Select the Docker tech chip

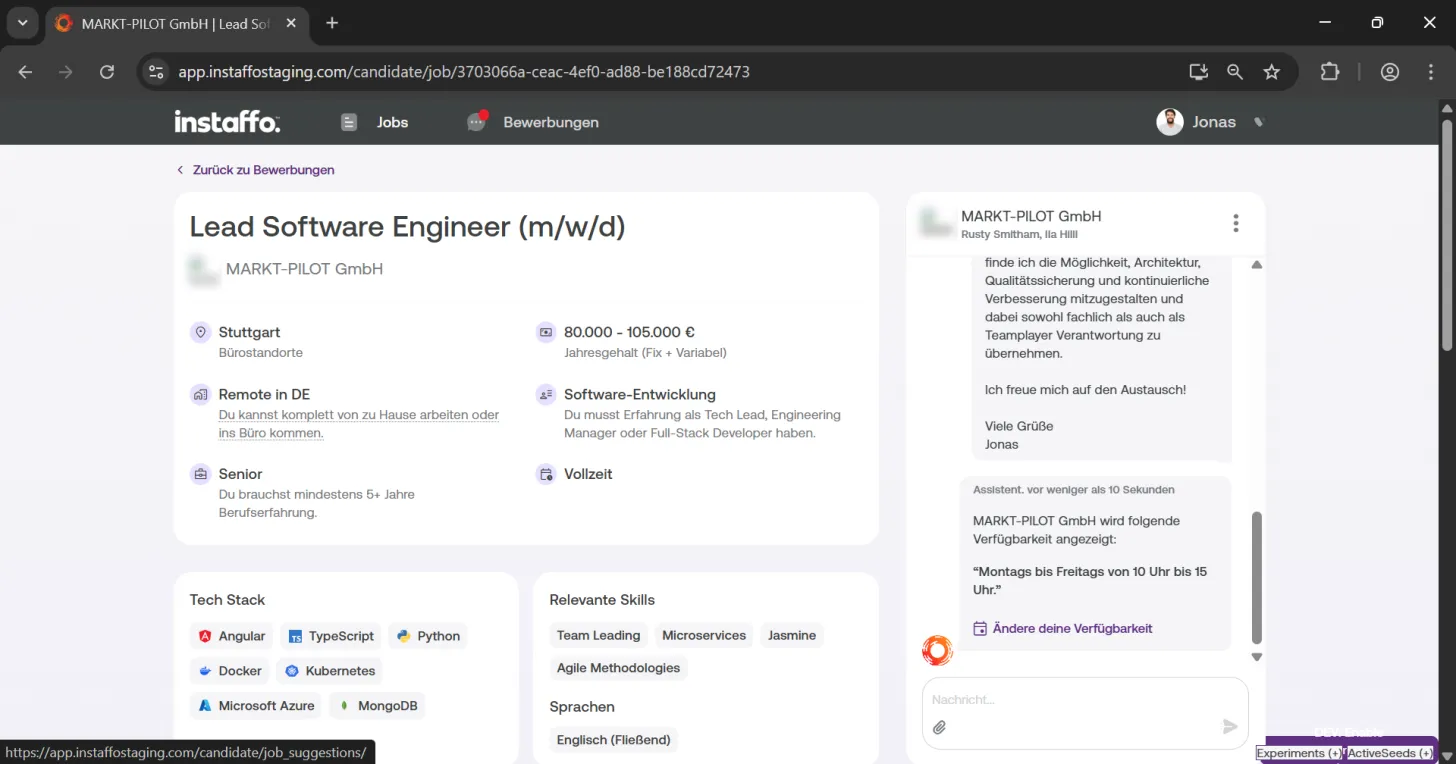pos(229,671)
